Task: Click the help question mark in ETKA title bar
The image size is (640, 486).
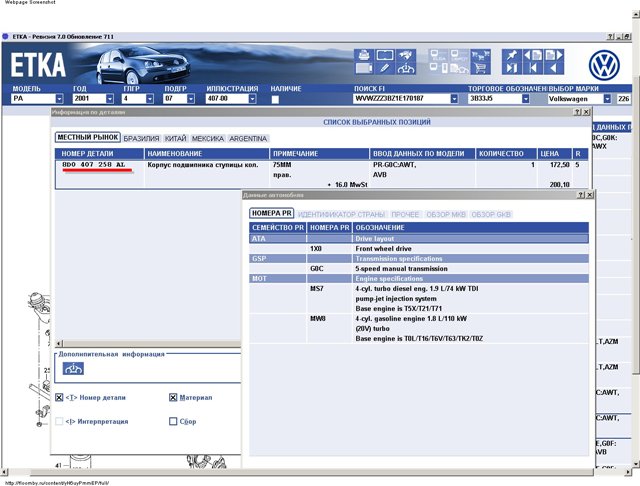Action: pos(610,37)
